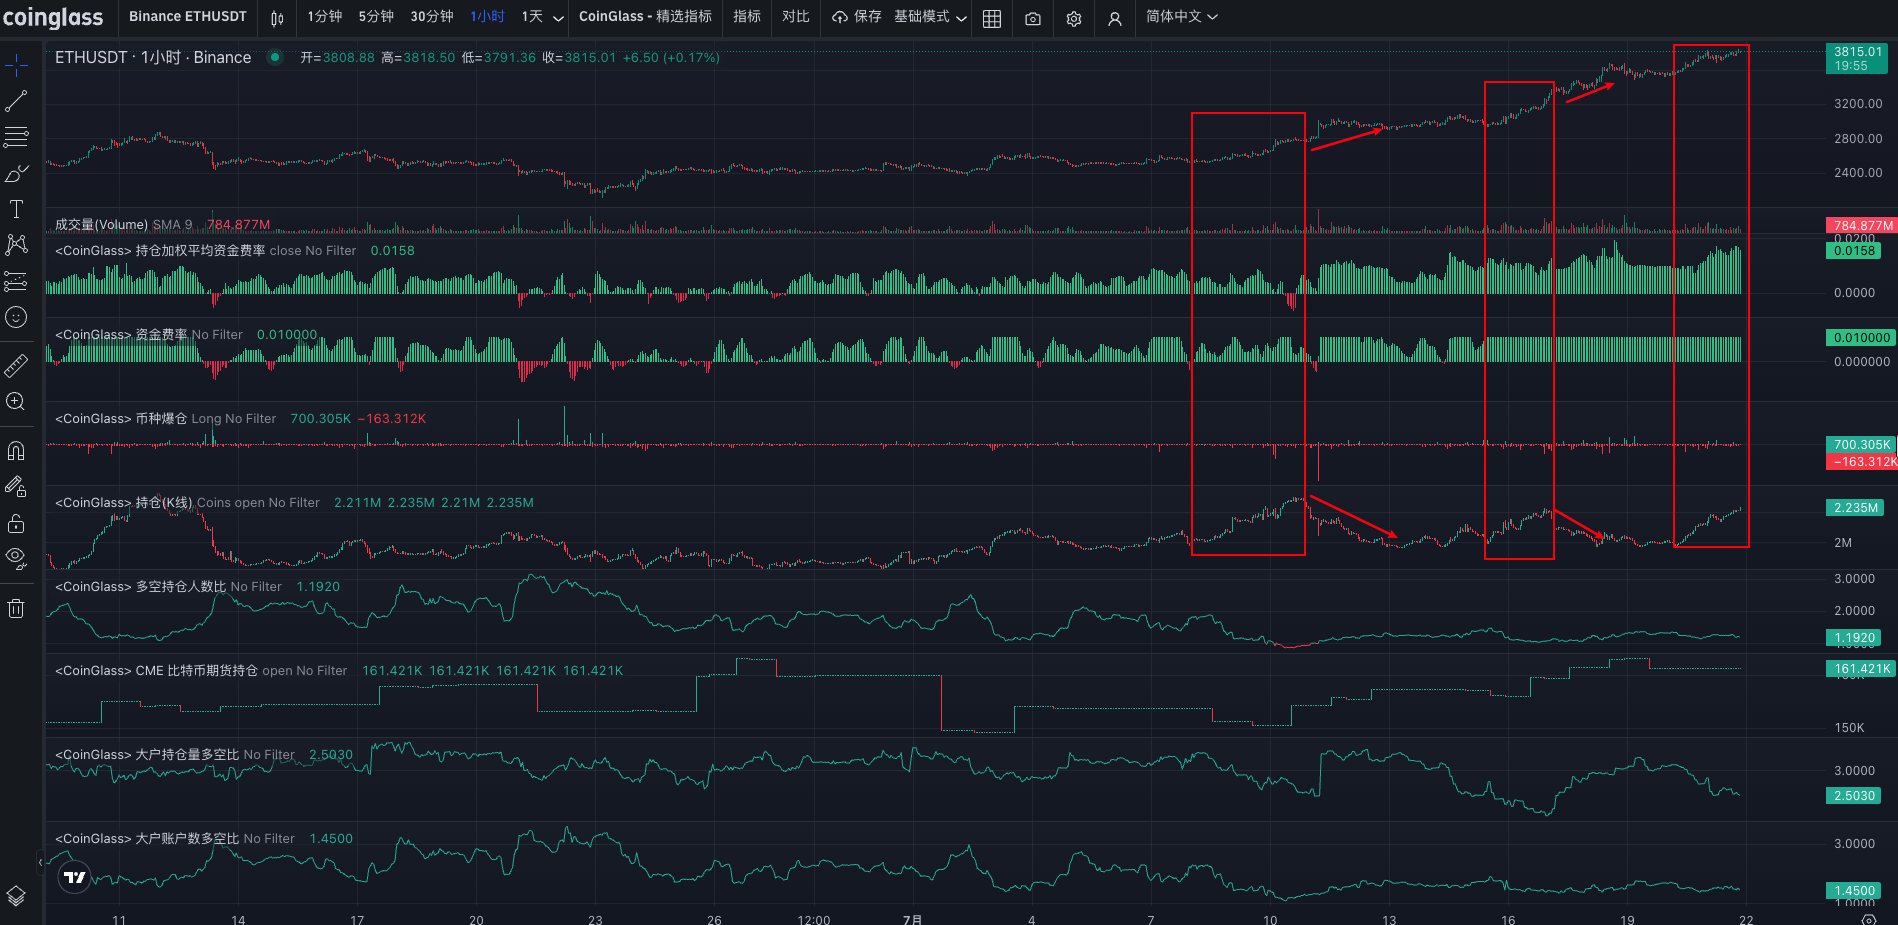This screenshot has height=925, width=1898.
Task: Toggle magnet mode
Action: pos(16,451)
